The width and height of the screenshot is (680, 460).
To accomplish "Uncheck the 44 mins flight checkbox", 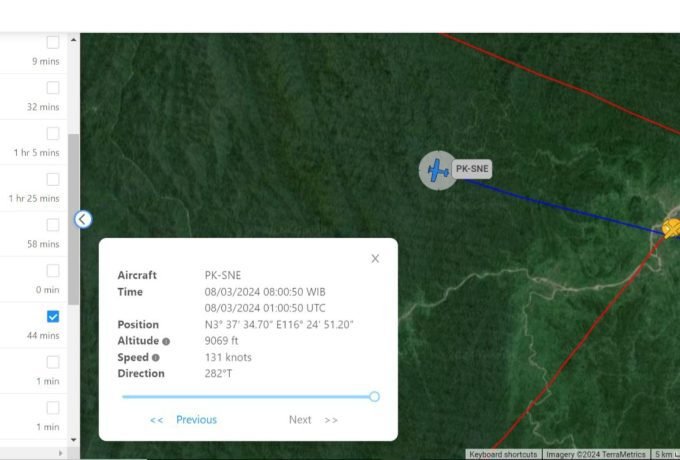I will coord(53,317).
